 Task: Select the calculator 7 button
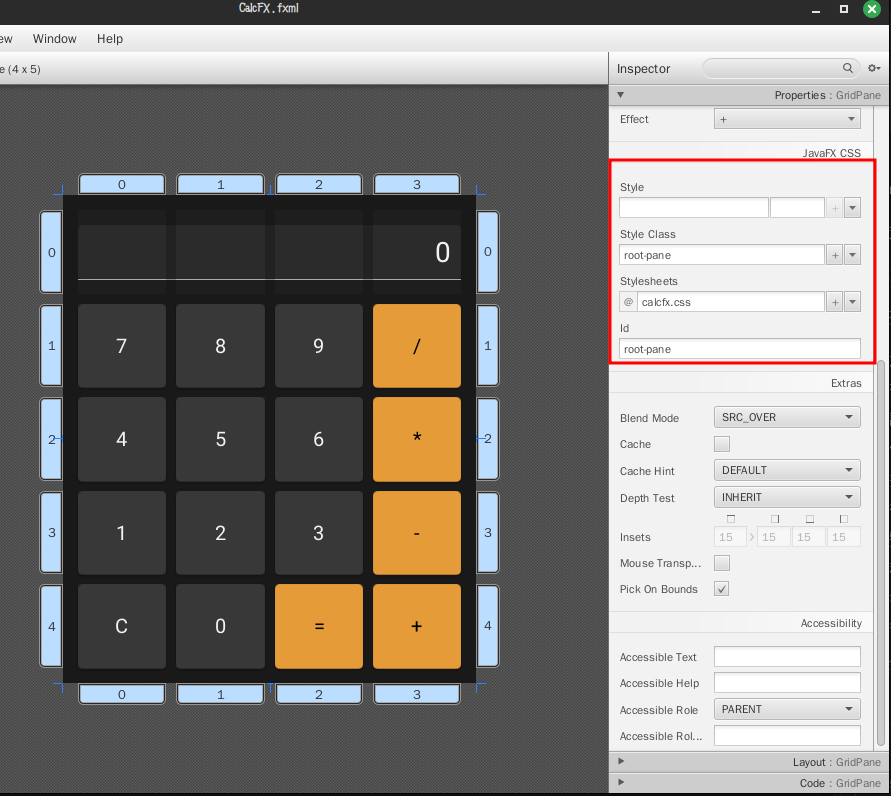122,346
